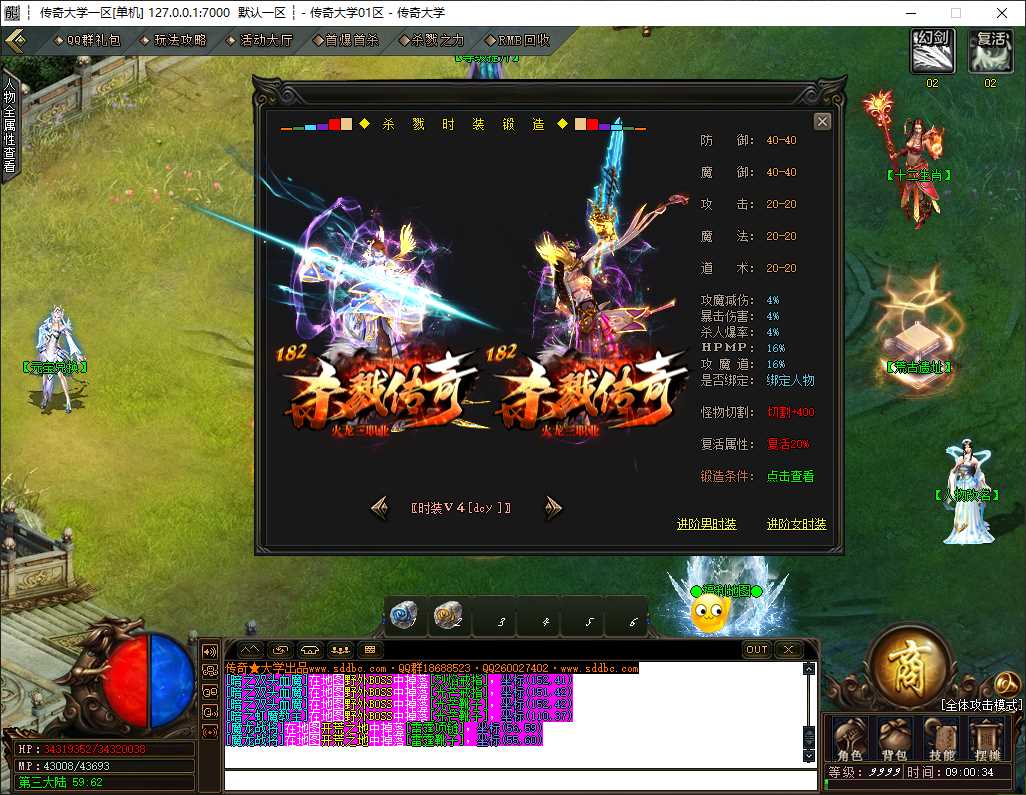Click 点击查看 forging conditions link
The height and width of the screenshot is (795, 1026).
790,476
